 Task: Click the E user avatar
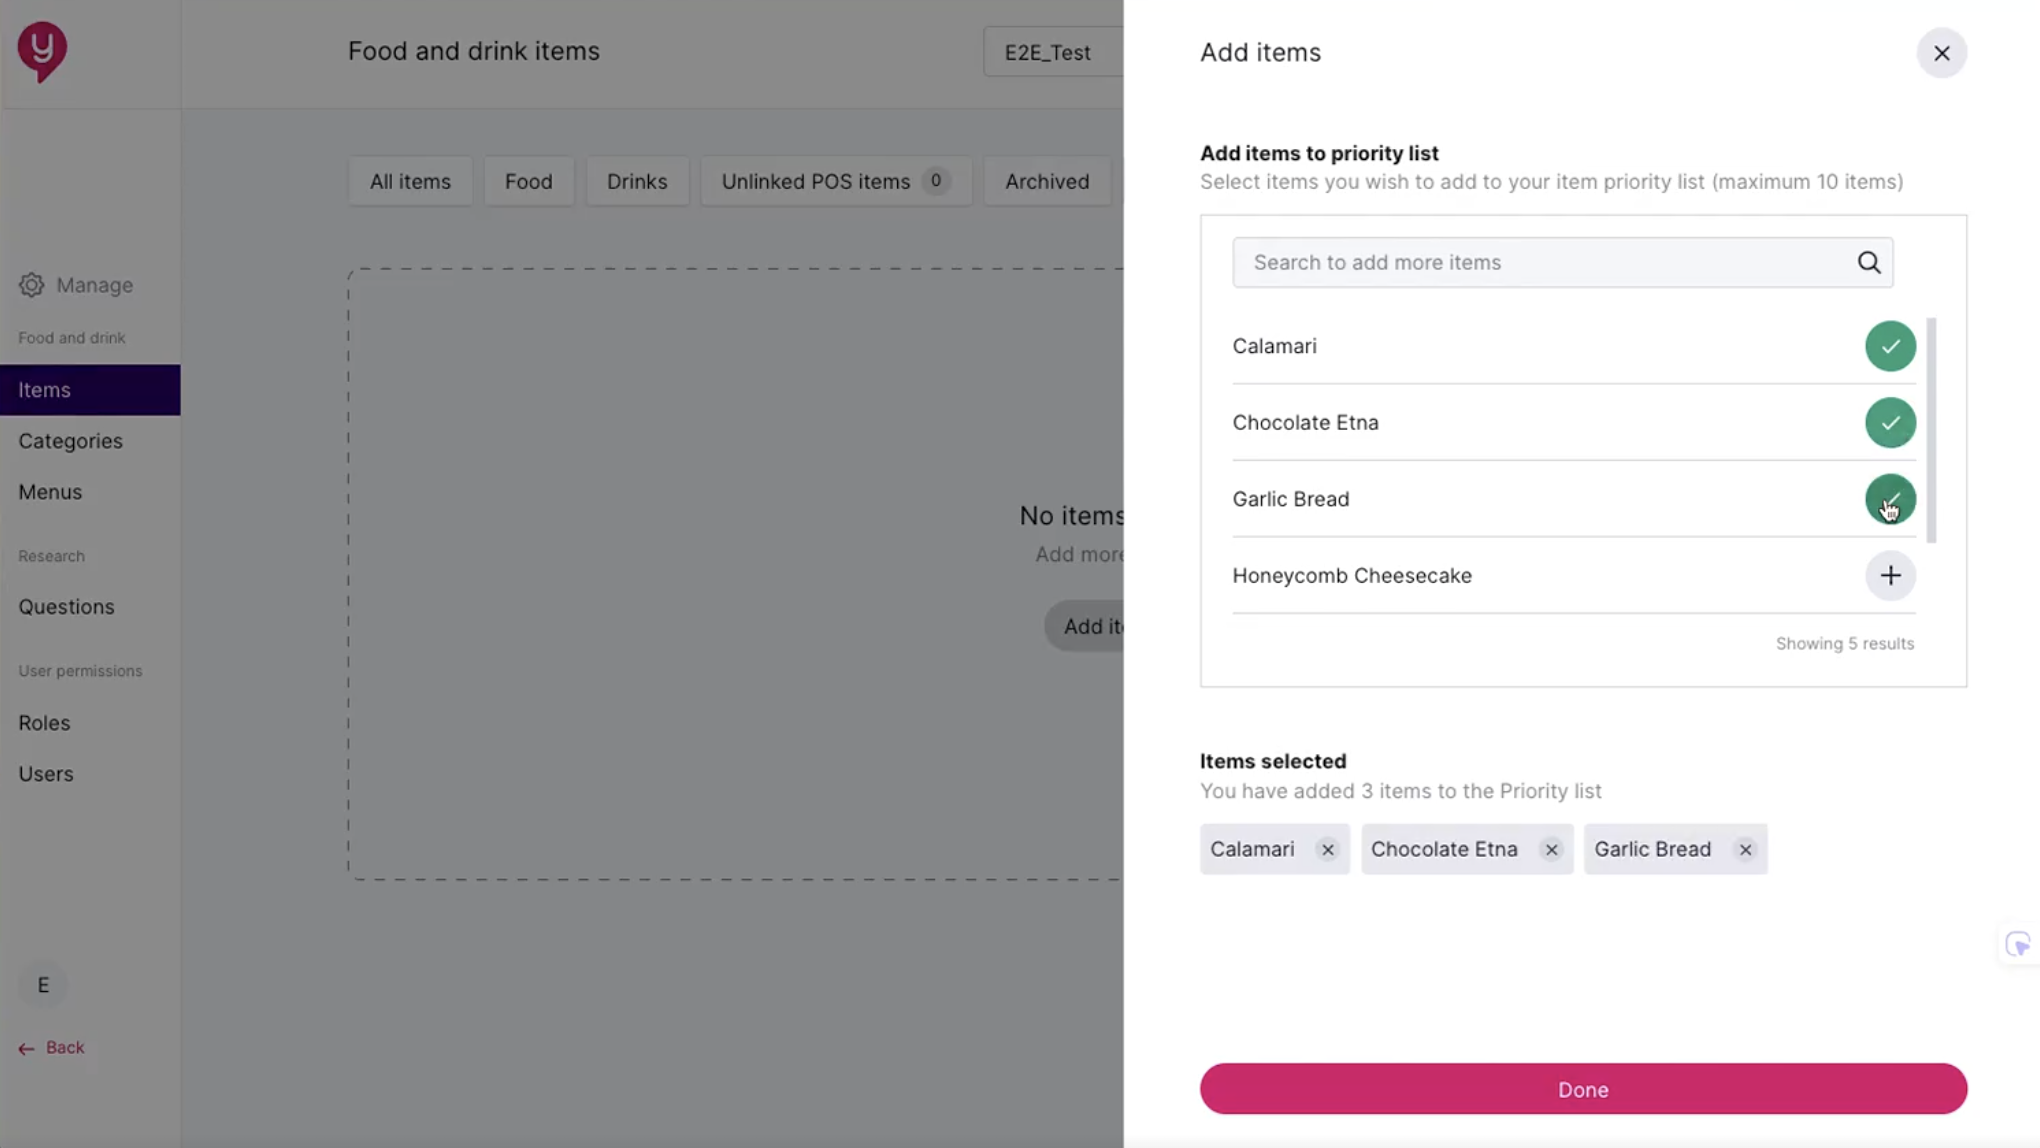point(43,985)
